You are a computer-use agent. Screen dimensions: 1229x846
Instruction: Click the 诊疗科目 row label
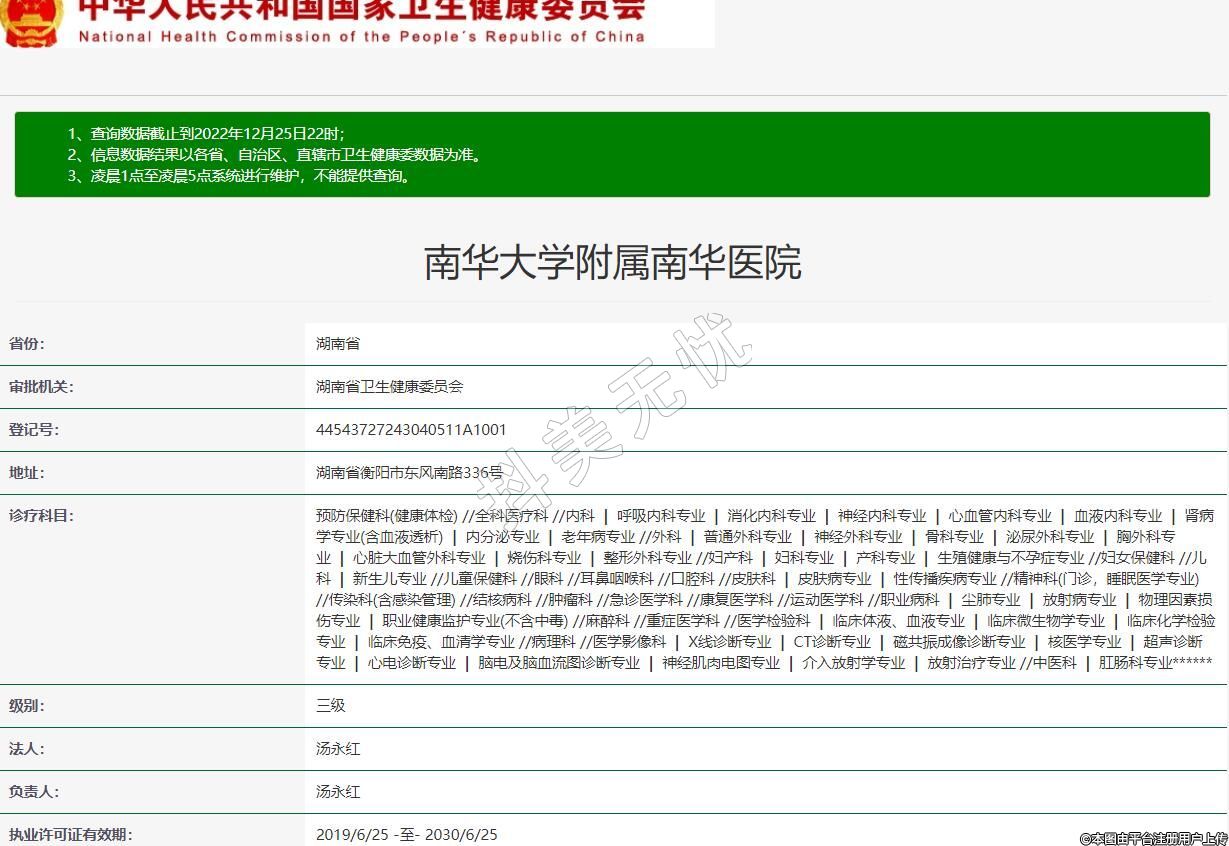(x=41, y=516)
